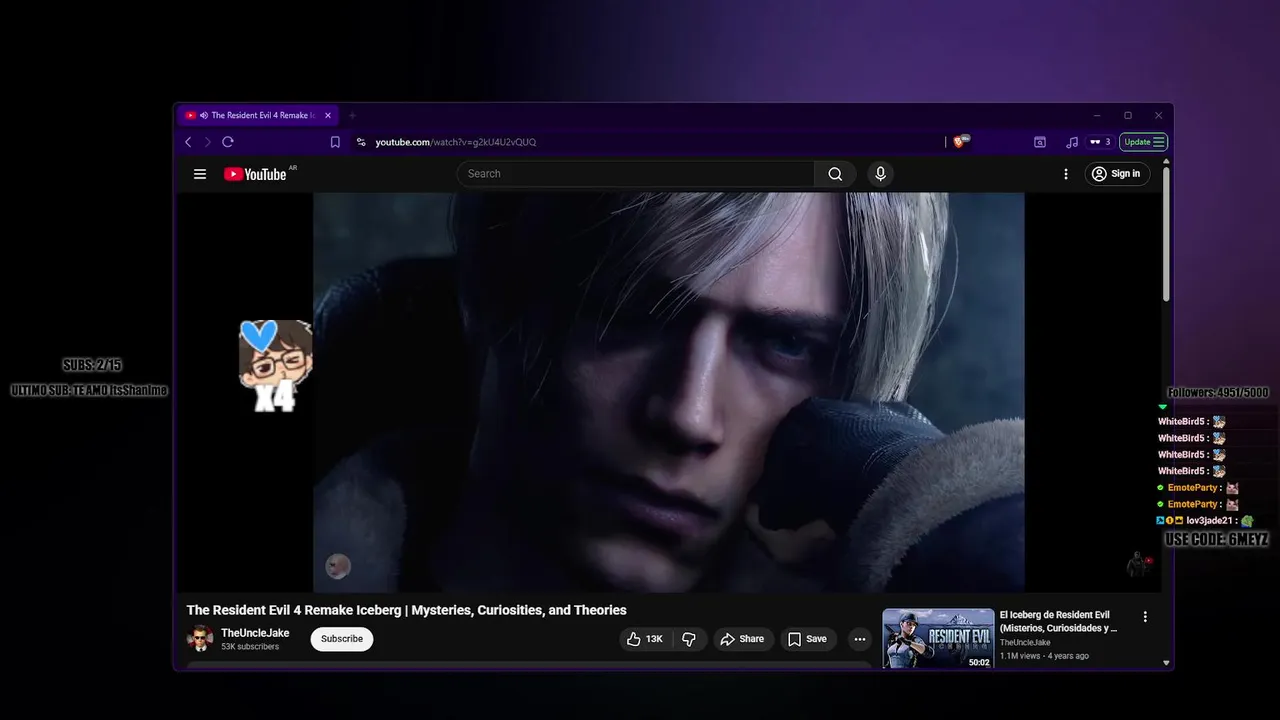
Task: Open TheUncleJake channel under the recommended video
Action: tap(1025, 643)
